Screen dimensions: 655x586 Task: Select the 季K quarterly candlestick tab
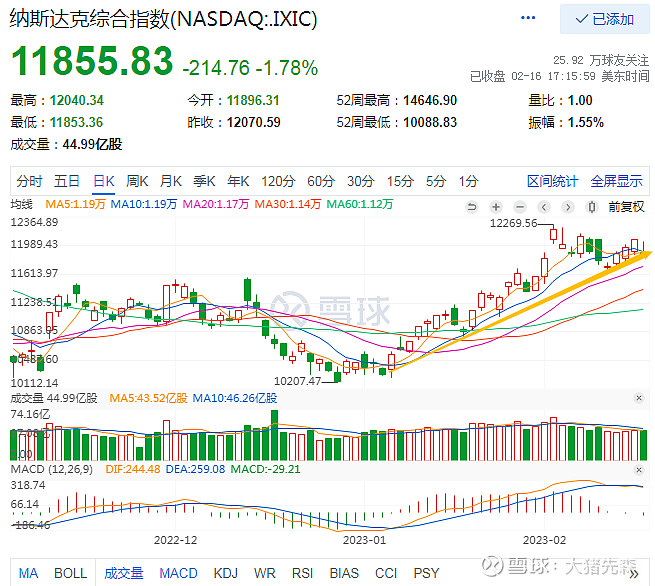[x=204, y=181]
